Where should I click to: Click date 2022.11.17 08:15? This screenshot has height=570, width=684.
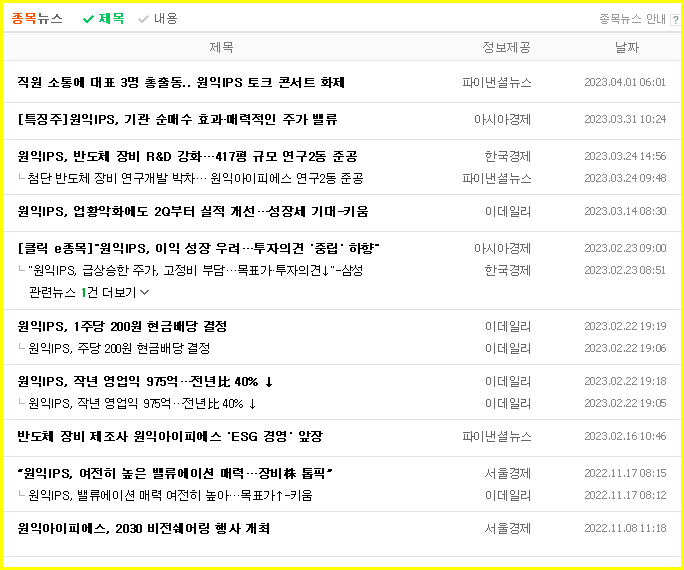pyautogui.click(x=625, y=473)
